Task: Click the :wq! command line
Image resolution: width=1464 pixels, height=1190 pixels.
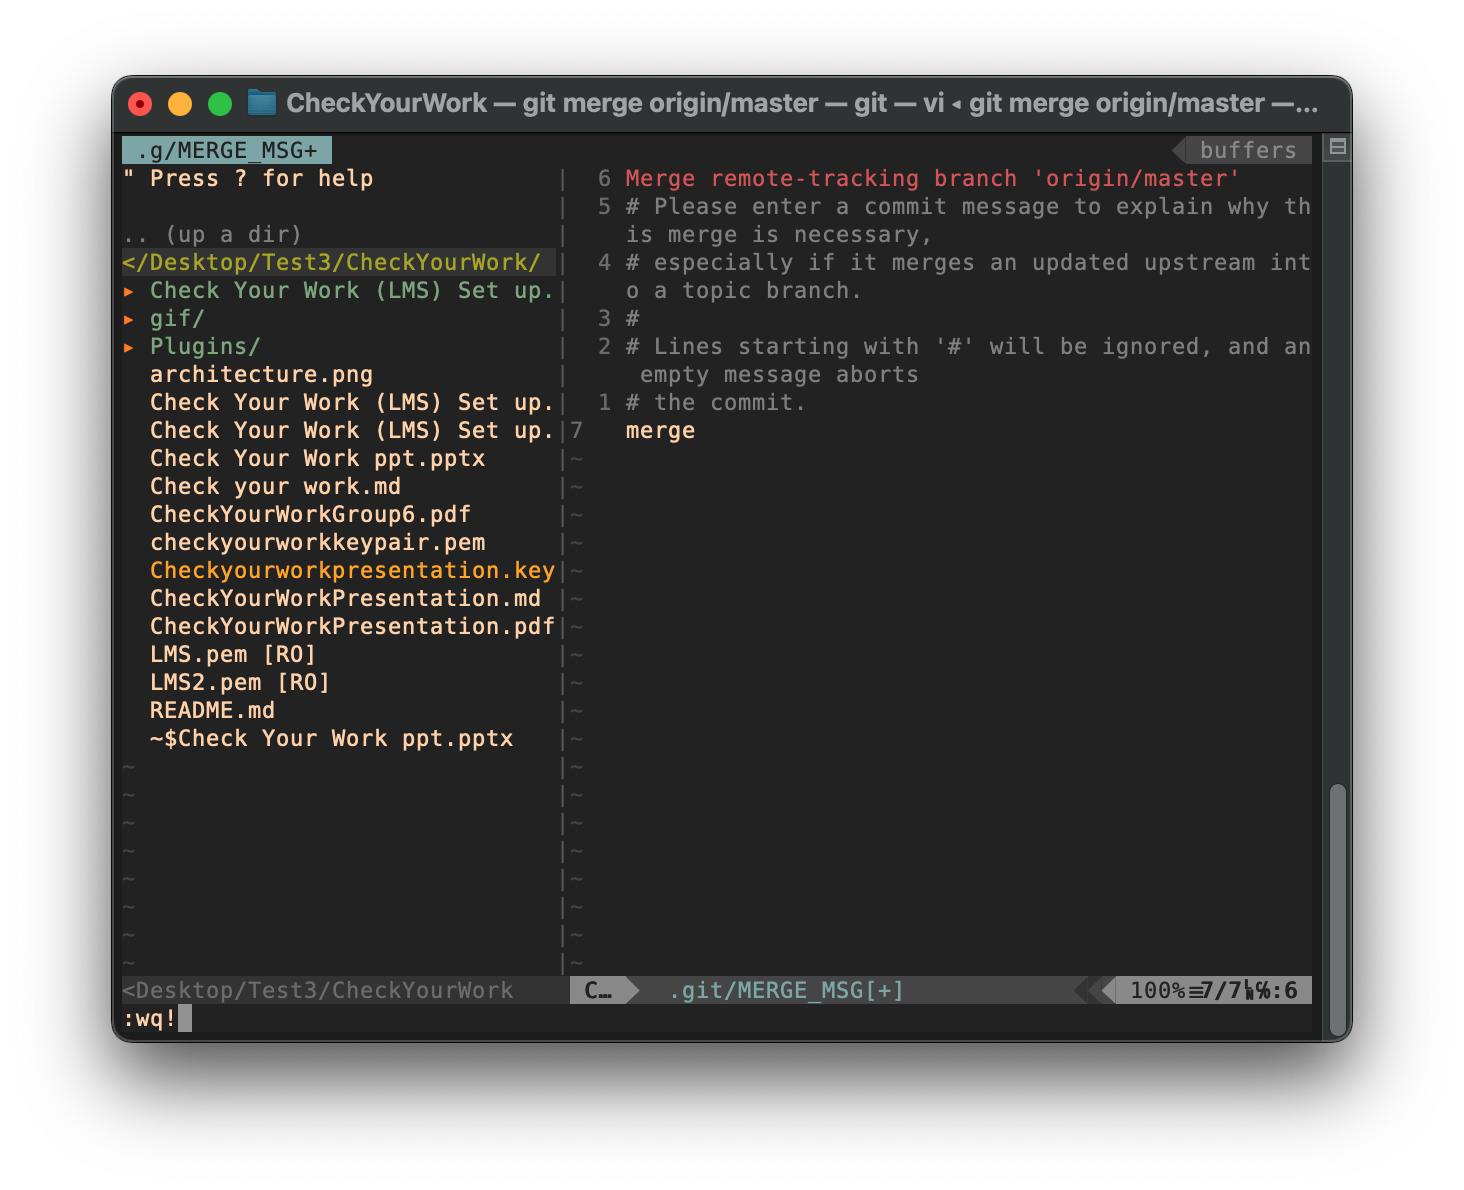Action: point(150,1018)
